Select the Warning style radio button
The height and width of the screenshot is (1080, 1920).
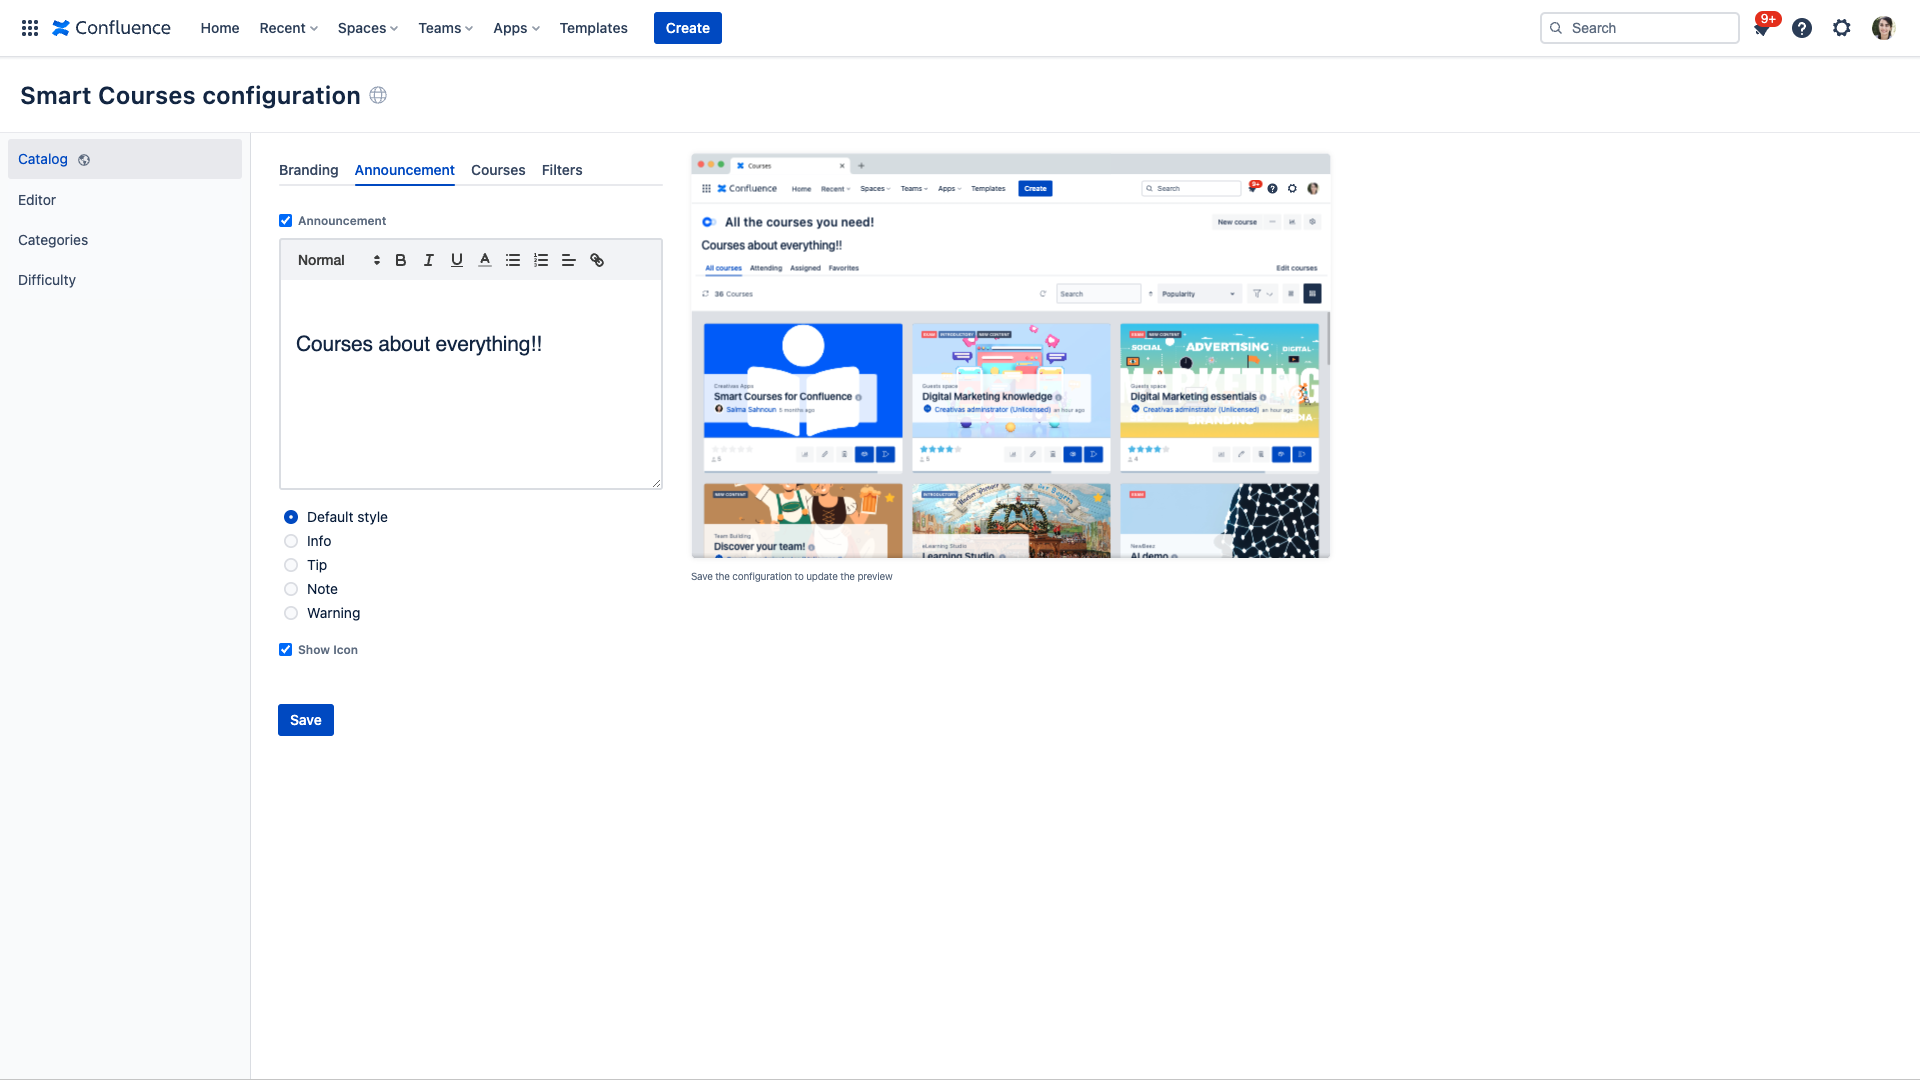pyautogui.click(x=291, y=613)
